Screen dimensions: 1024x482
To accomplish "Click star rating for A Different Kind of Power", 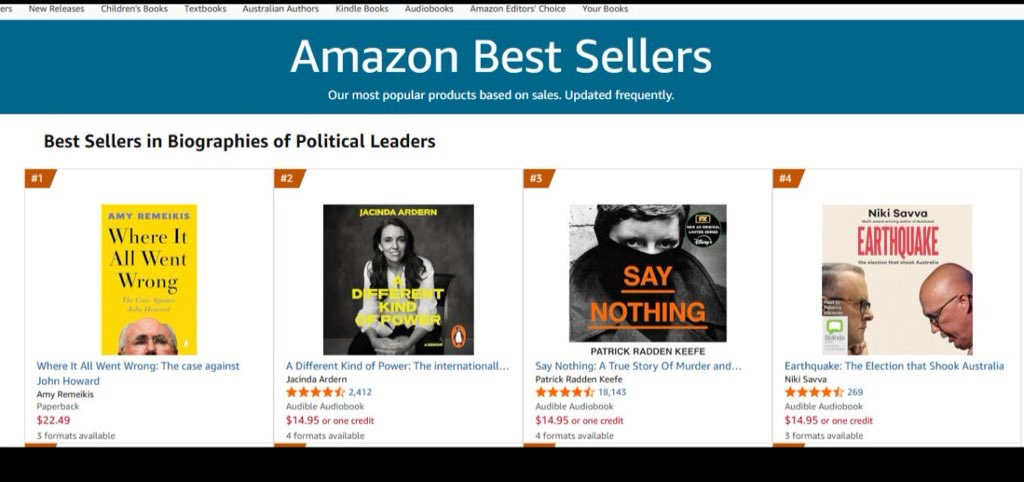I will pos(316,392).
